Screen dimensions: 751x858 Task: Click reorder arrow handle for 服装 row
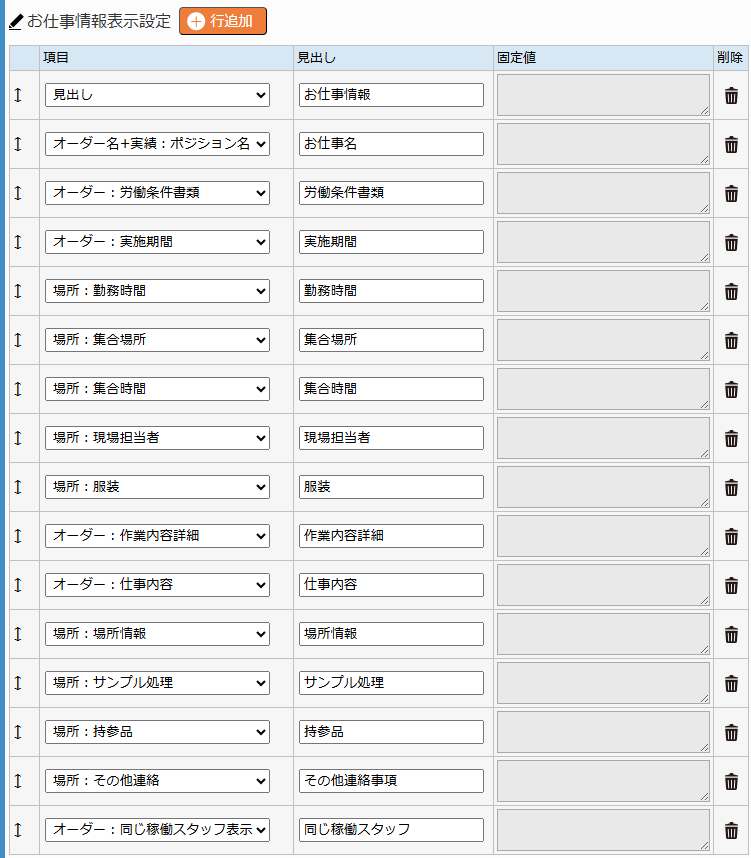[x=18, y=487]
